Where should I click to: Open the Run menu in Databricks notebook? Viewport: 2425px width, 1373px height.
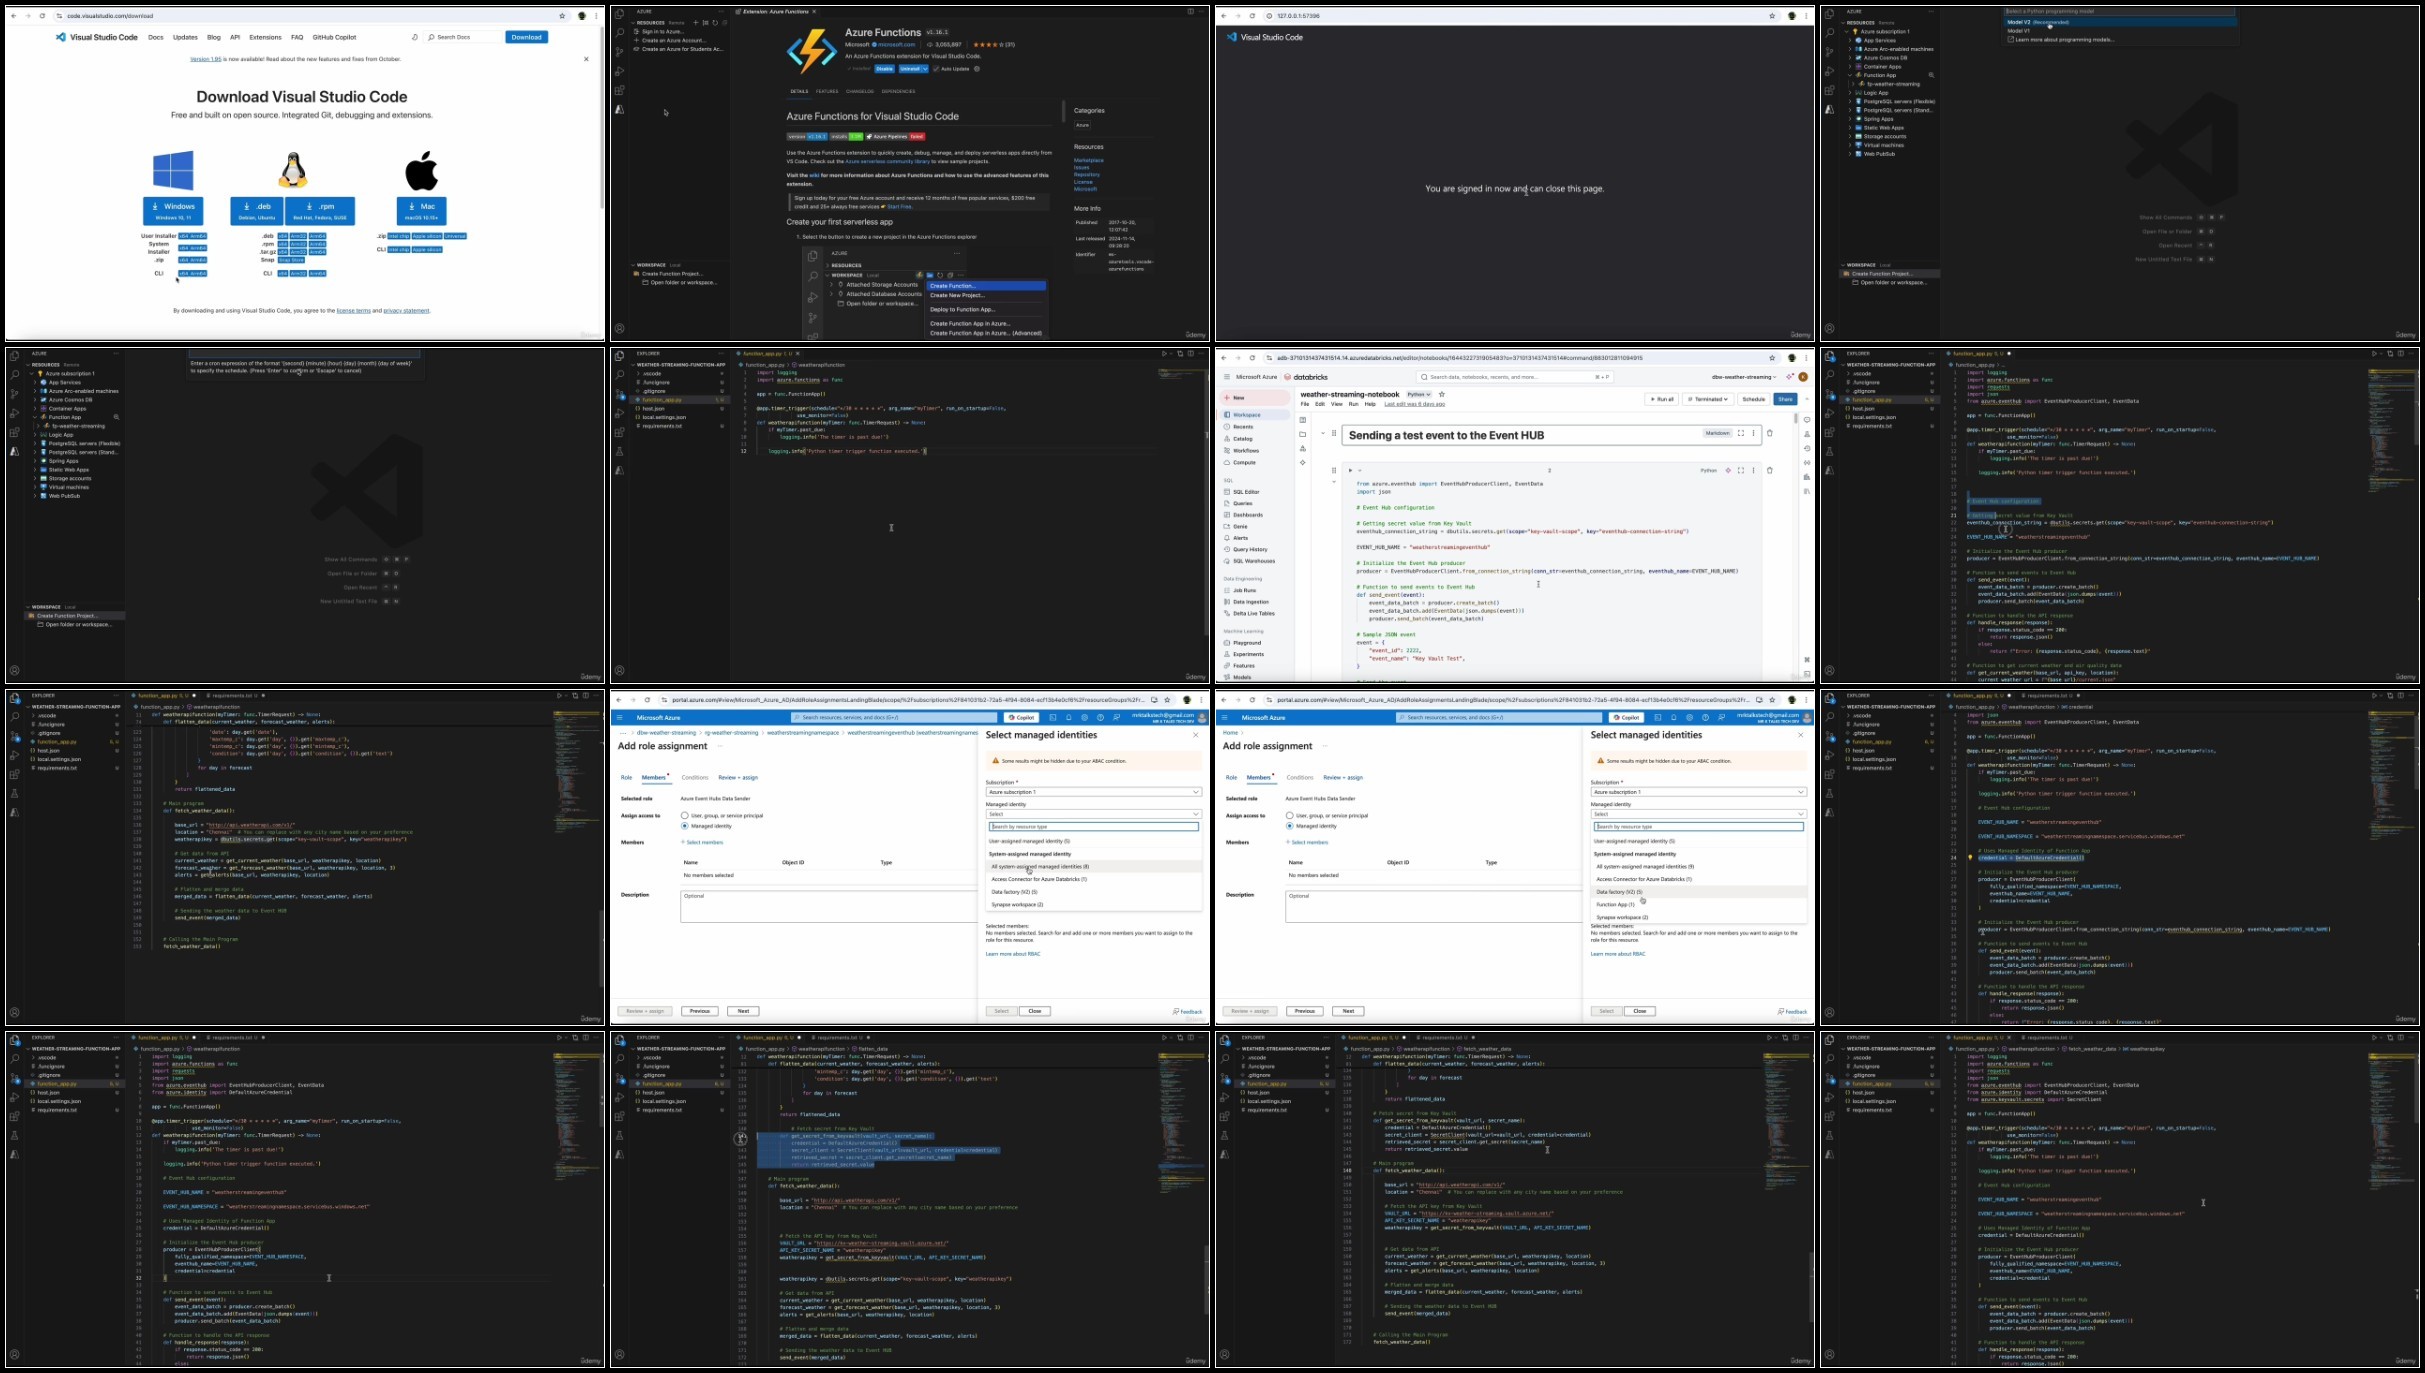(x=1353, y=404)
